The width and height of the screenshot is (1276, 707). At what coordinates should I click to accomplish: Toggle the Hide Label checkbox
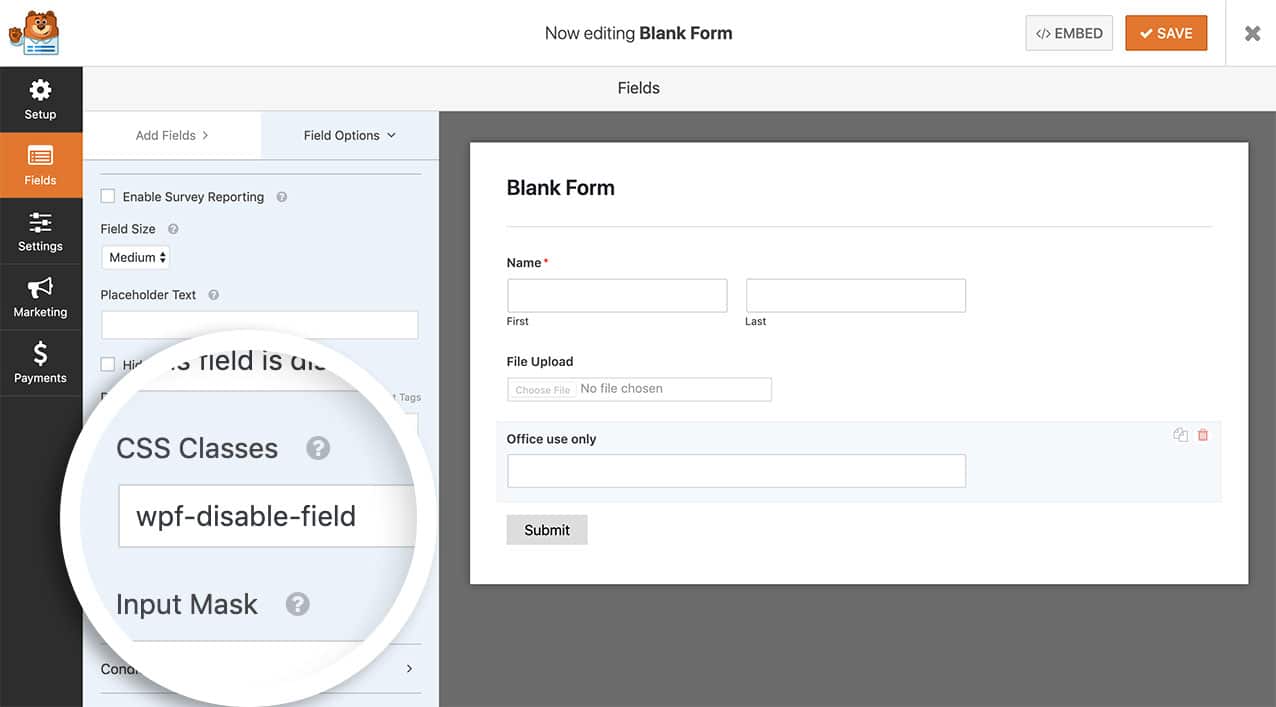(x=108, y=365)
